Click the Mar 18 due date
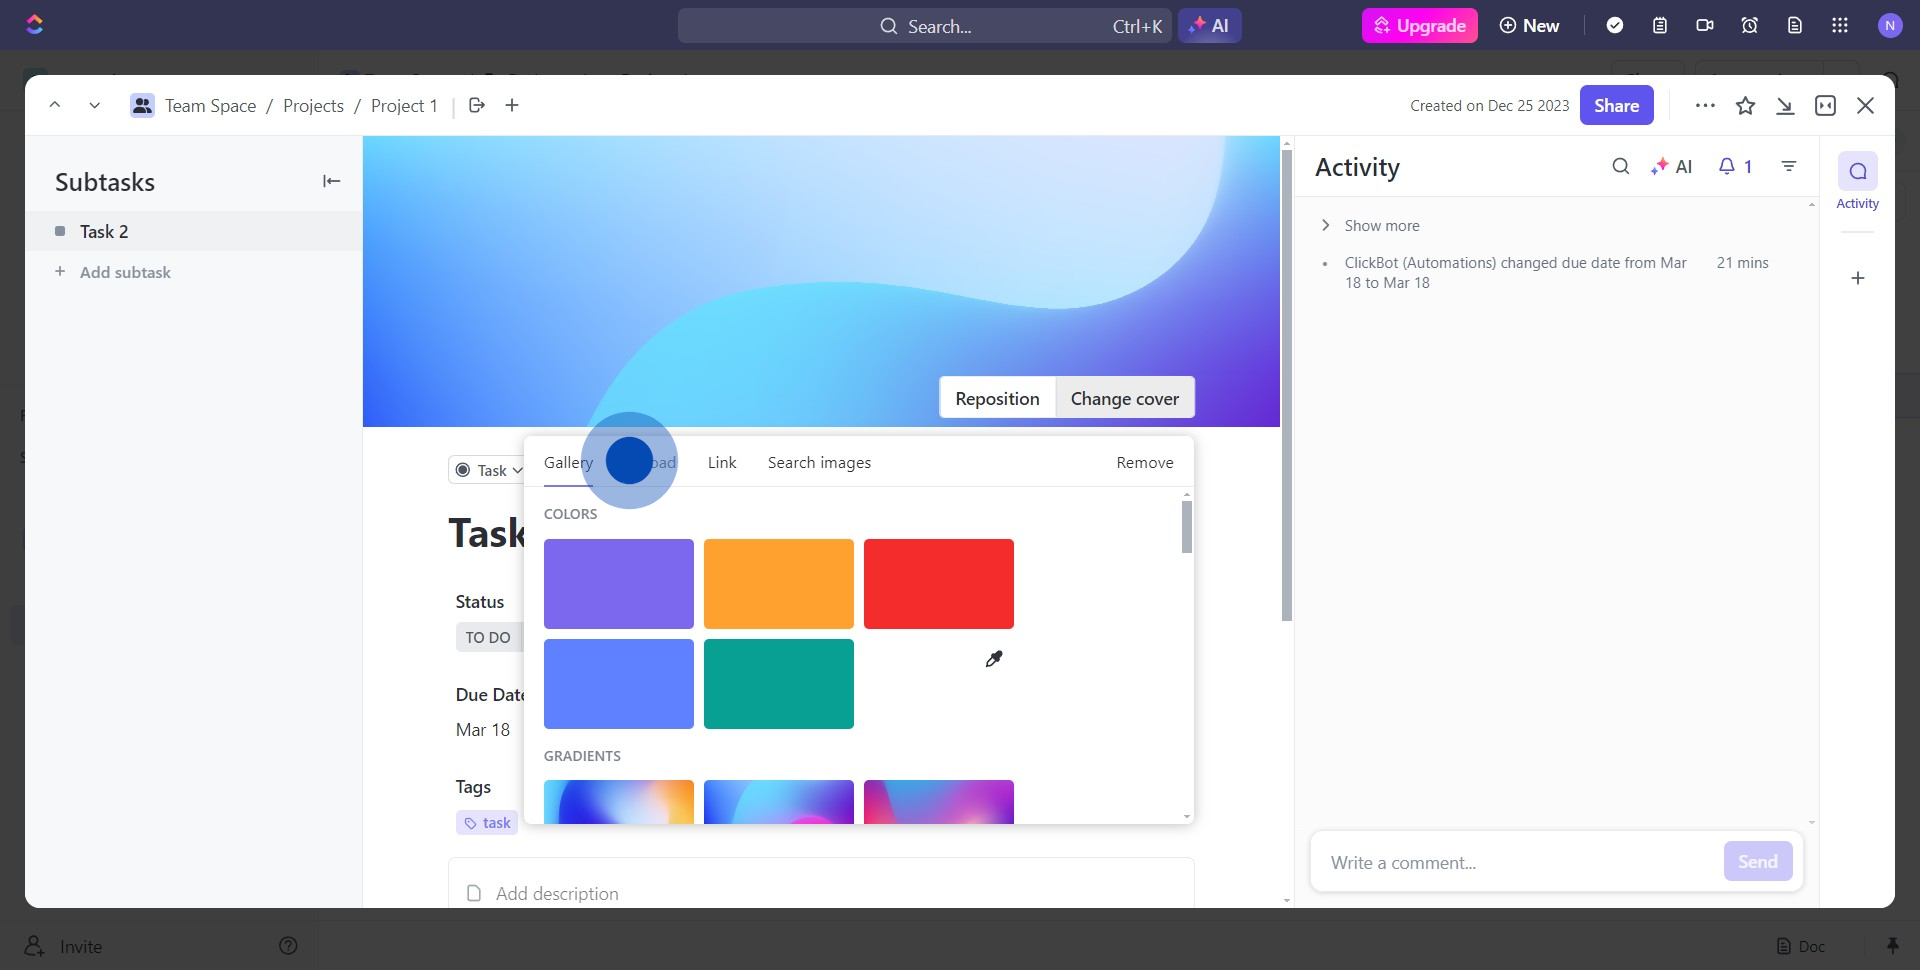This screenshot has width=1920, height=970. pos(483,730)
